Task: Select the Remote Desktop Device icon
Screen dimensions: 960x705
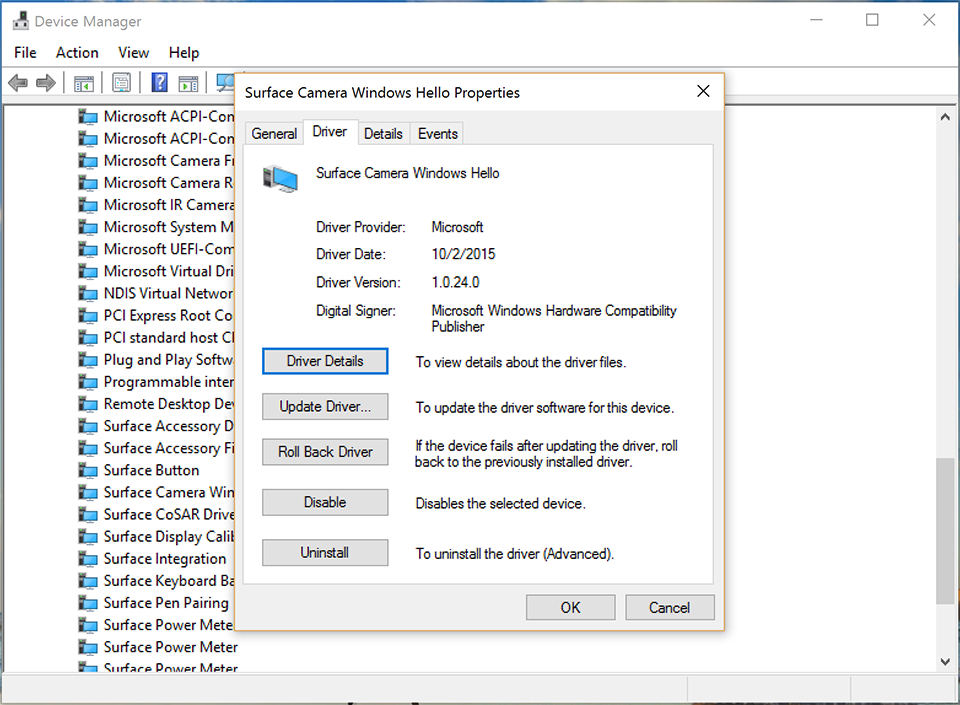Action: click(x=88, y=404)
